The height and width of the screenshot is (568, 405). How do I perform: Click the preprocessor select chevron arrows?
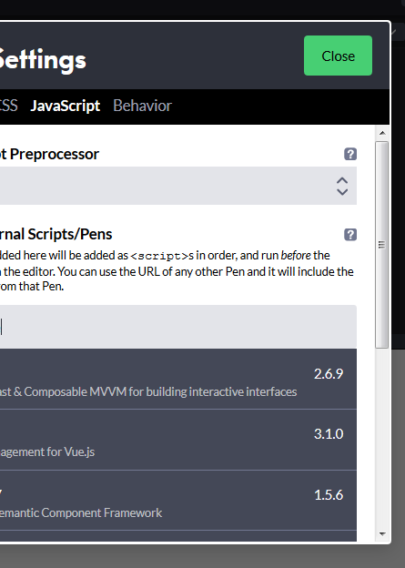pos(342,186)
